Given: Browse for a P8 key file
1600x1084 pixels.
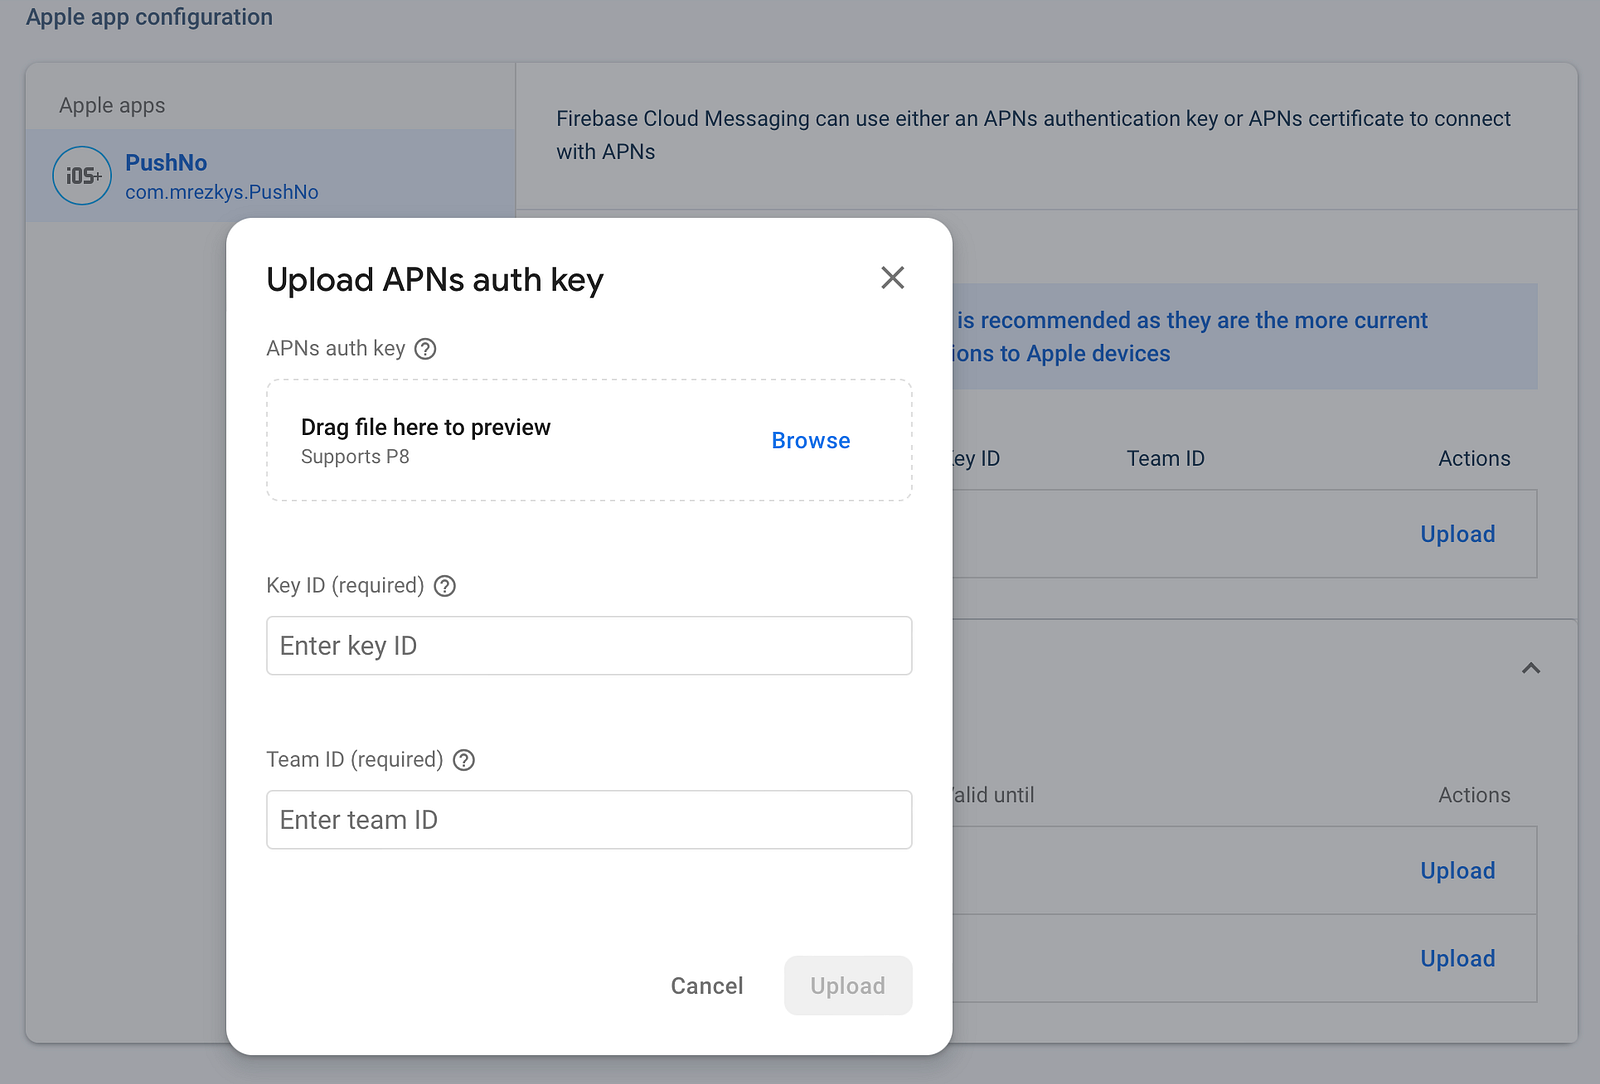Looking at the screenshot, I should point(811,441).
